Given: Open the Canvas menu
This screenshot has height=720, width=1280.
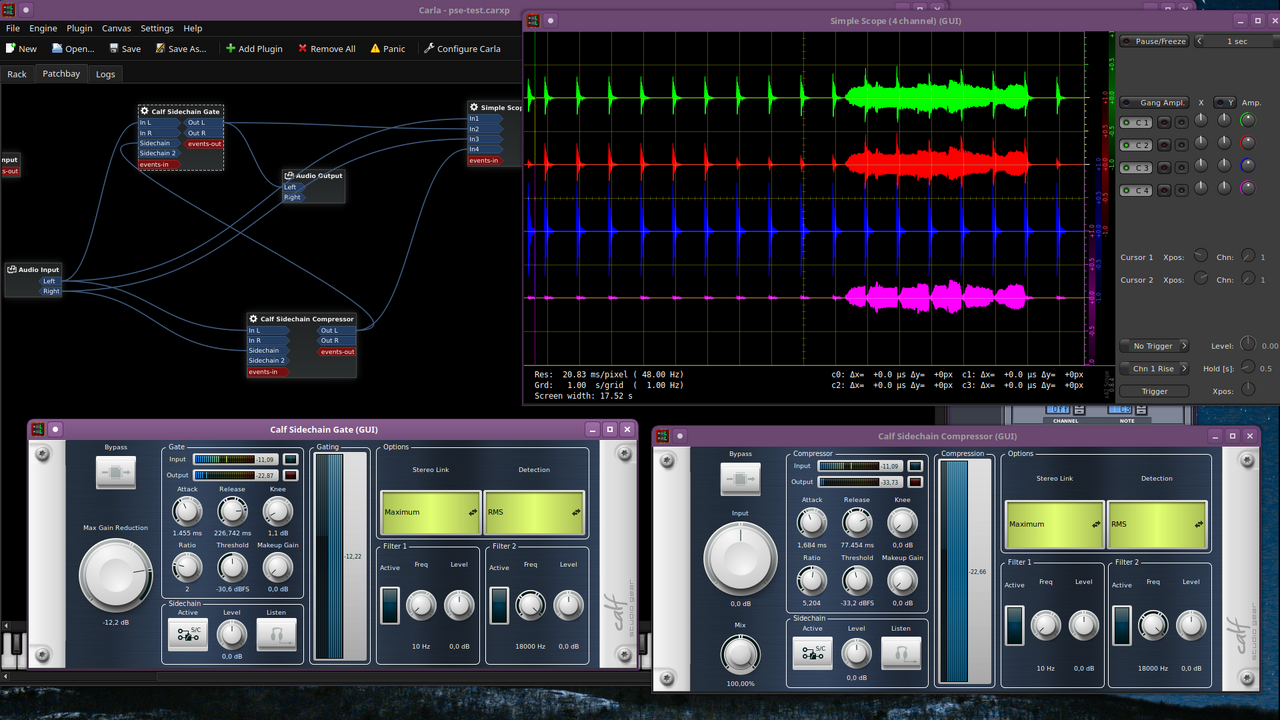Looking at the screenshot, I should coord(116,28).
